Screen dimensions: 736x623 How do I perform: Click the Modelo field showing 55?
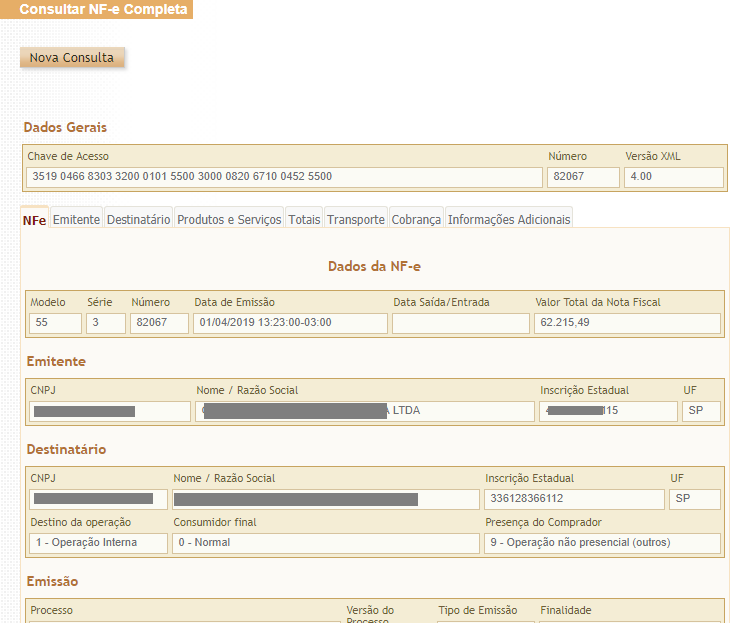[55, 323]
